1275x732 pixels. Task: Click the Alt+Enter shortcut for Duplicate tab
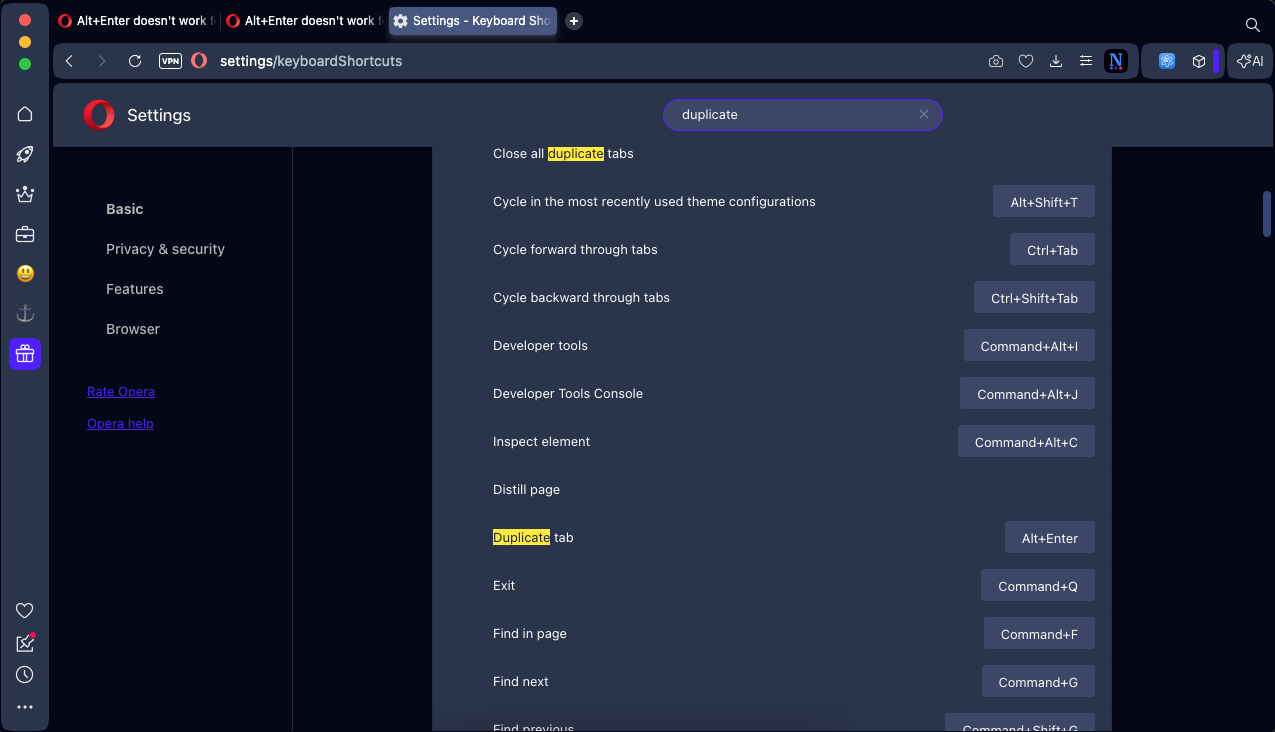coord(1049,538)
